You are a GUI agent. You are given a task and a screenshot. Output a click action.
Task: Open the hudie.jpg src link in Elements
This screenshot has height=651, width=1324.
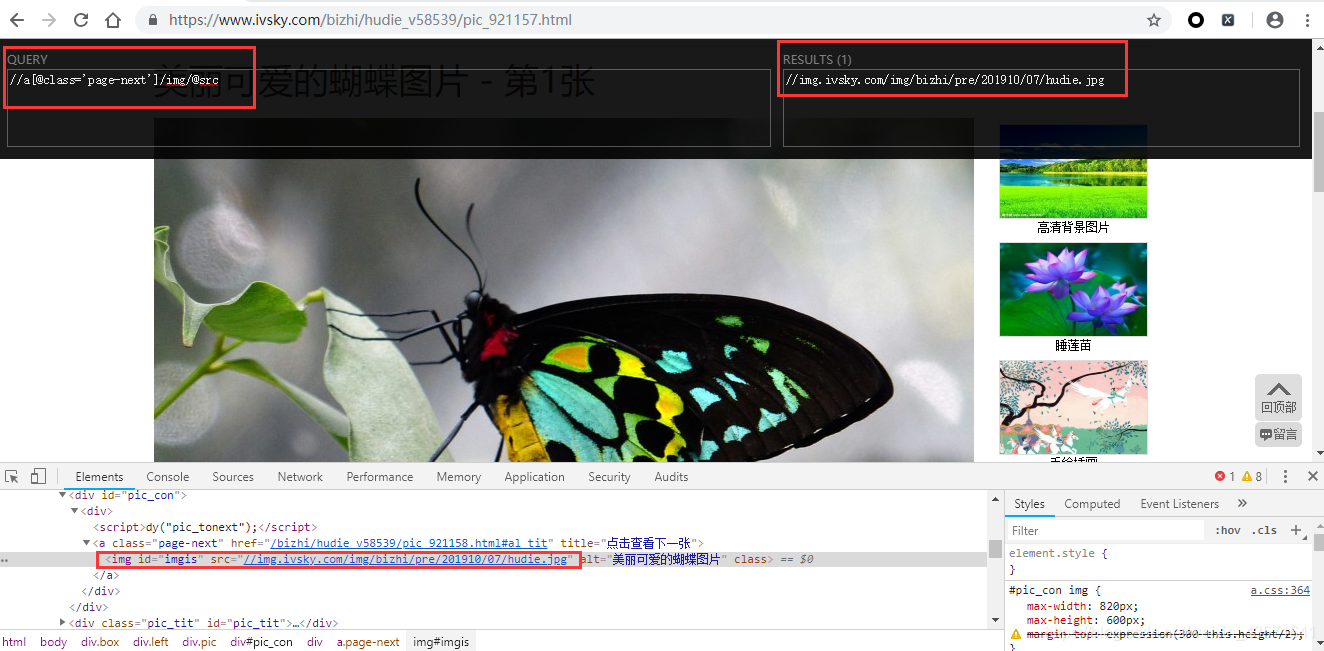(406, 559)
